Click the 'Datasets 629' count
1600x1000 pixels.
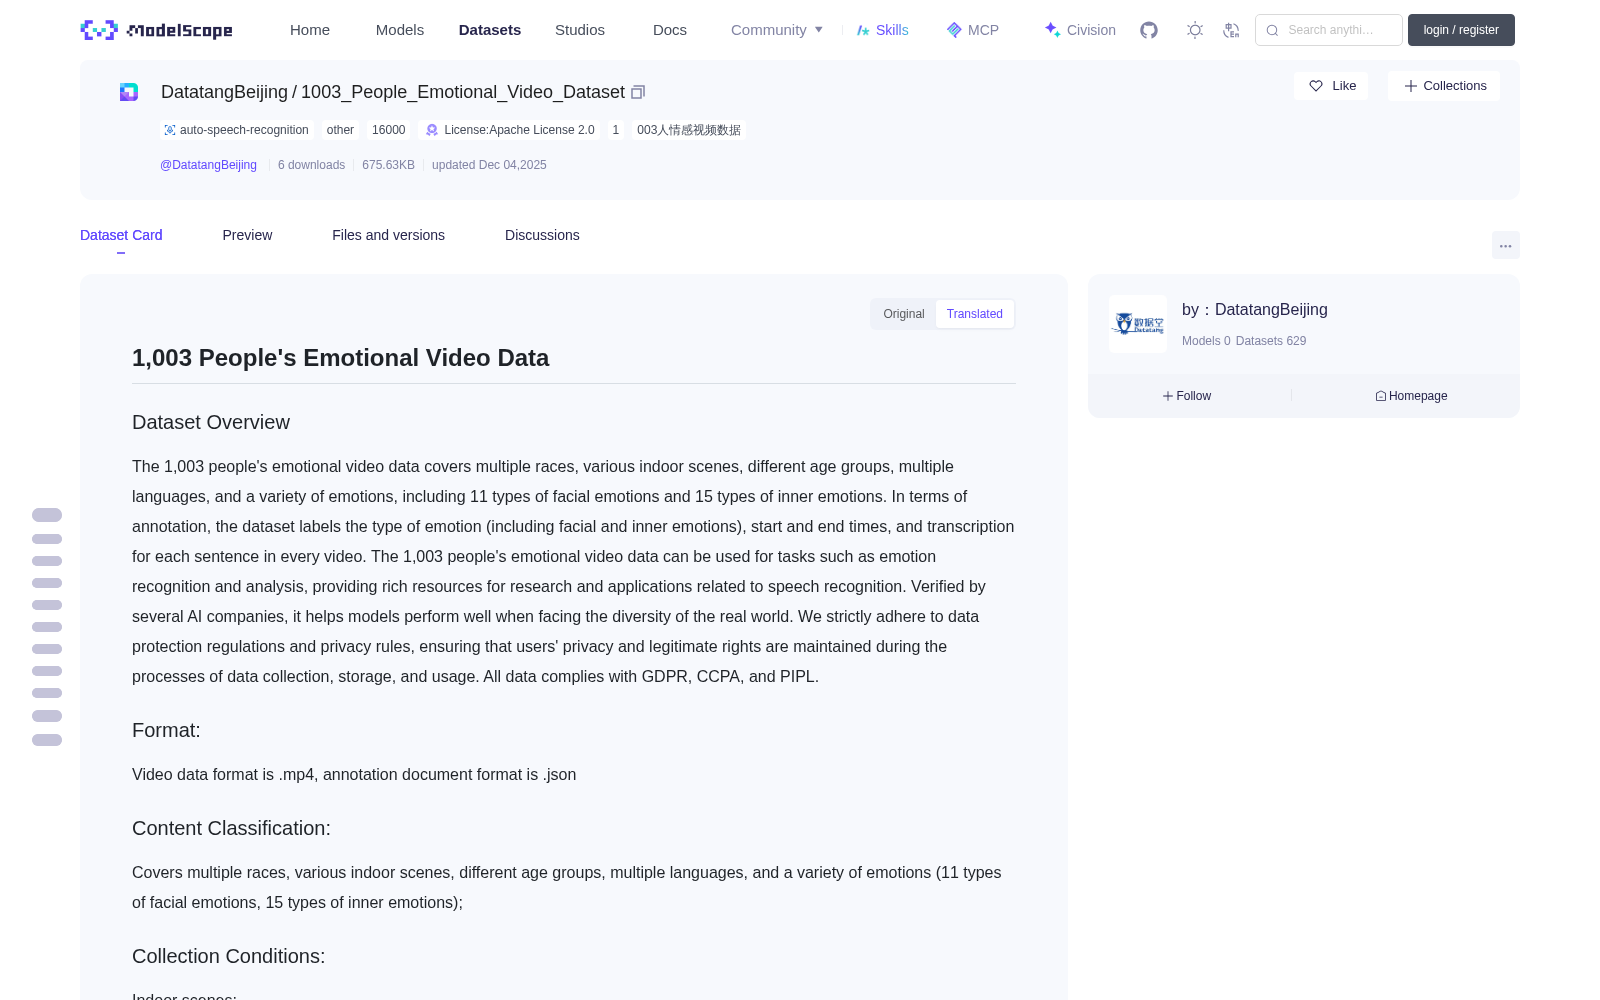click(x=1271, y=341)
